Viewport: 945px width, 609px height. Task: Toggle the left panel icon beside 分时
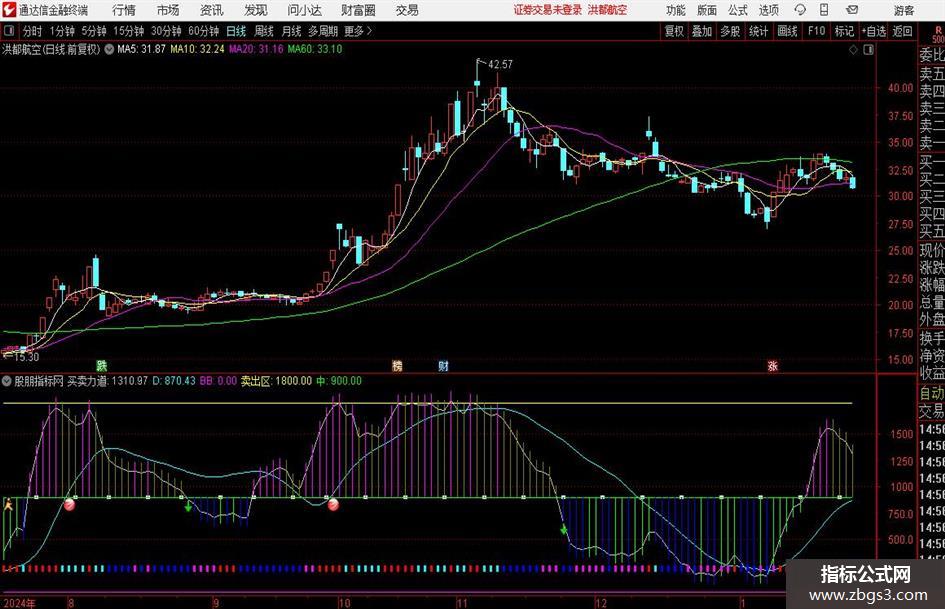pyautogui.click(x=9, y=31)
